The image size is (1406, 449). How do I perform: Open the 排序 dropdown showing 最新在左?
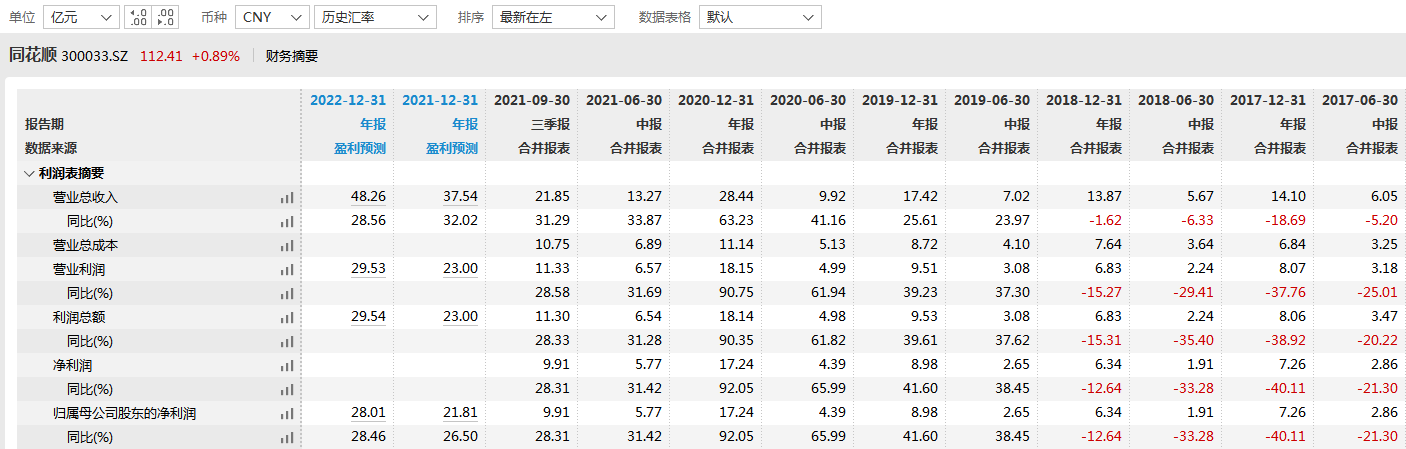tap(553, 17)
